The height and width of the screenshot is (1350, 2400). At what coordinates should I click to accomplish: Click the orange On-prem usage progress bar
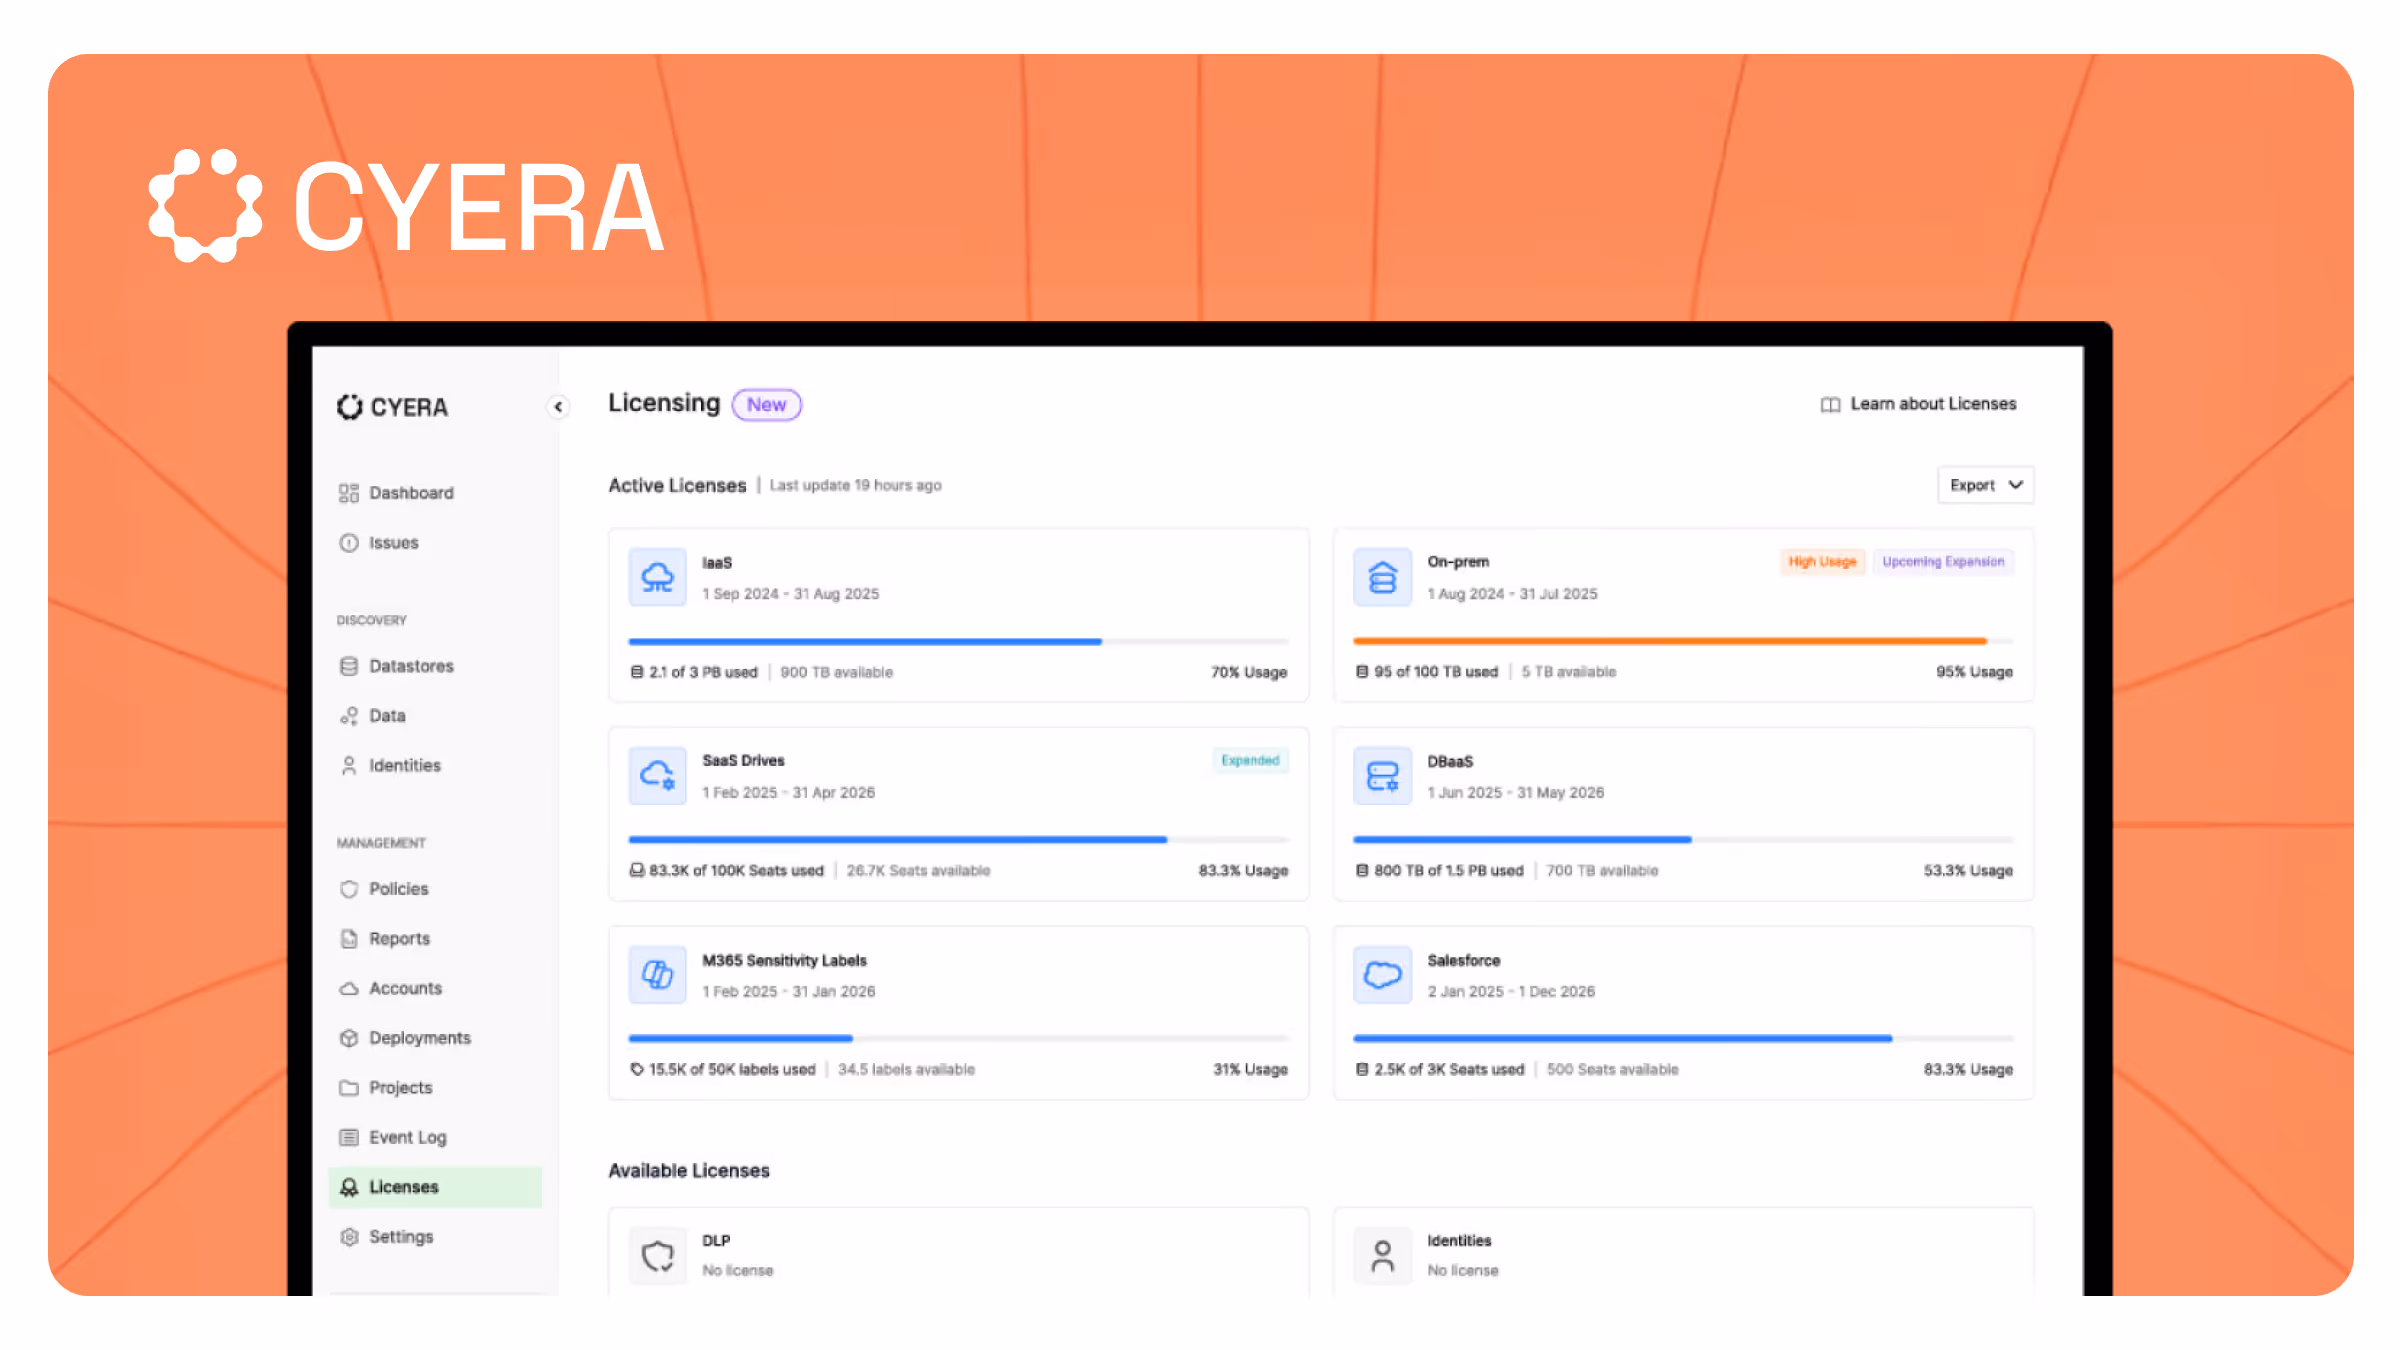1668,641
